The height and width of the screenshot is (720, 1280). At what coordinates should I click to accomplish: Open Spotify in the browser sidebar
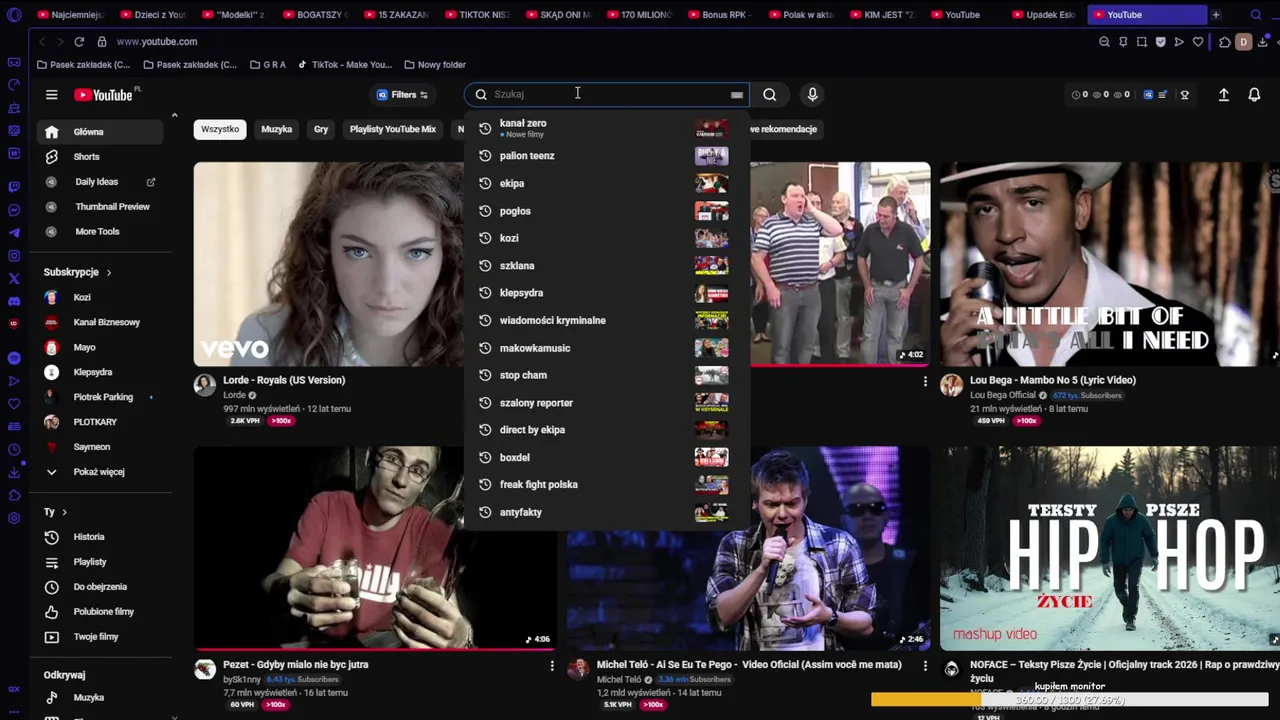pos(14,358)
